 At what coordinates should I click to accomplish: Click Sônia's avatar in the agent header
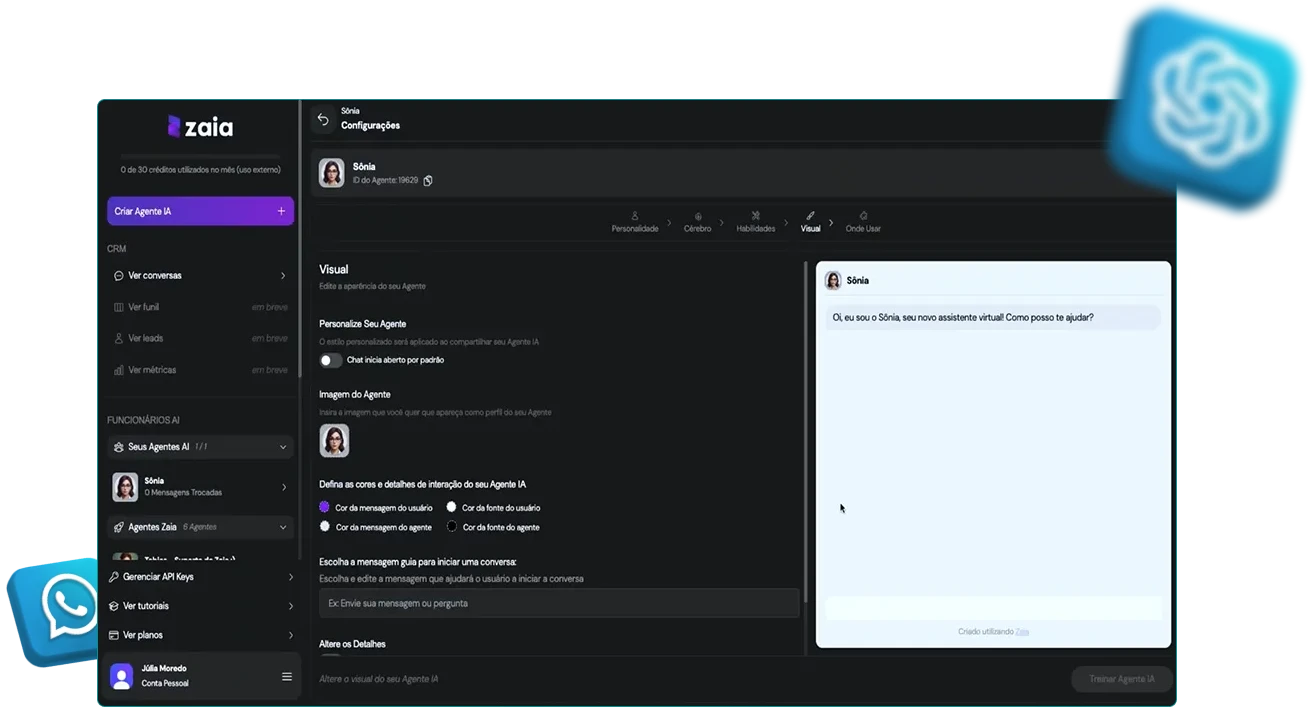pos(332,173)
